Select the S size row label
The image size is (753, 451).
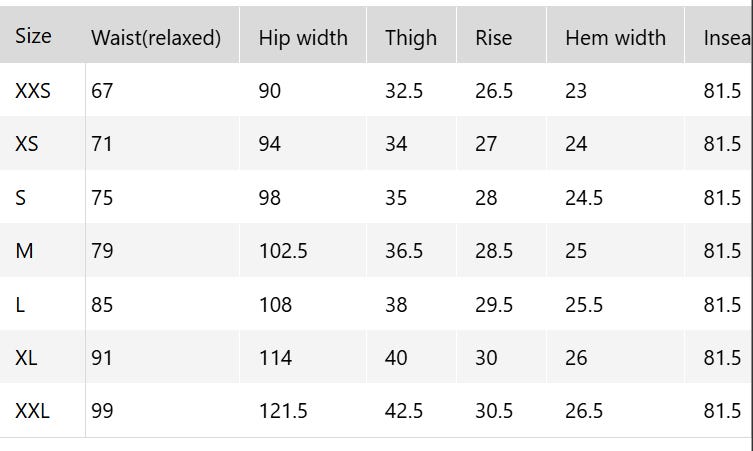tap(21, 198)
